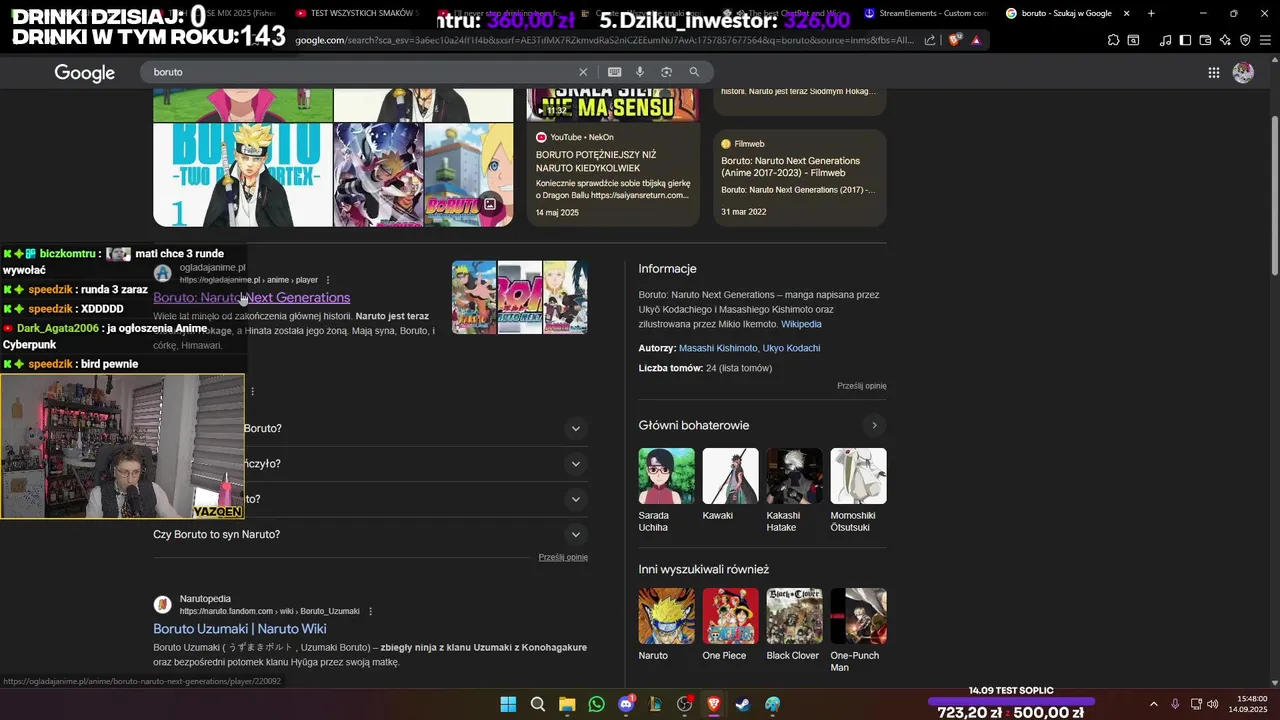
Task: Open File Explorer from the taskbar
Action: pos(567,704)
